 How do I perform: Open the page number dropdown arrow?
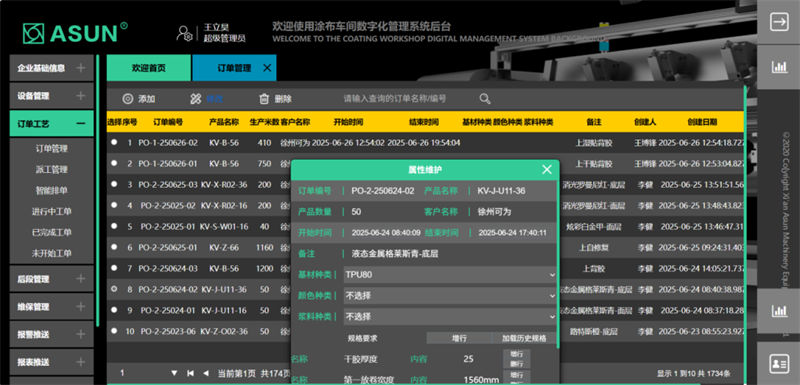pyautogui.click(x=174, y=373)
